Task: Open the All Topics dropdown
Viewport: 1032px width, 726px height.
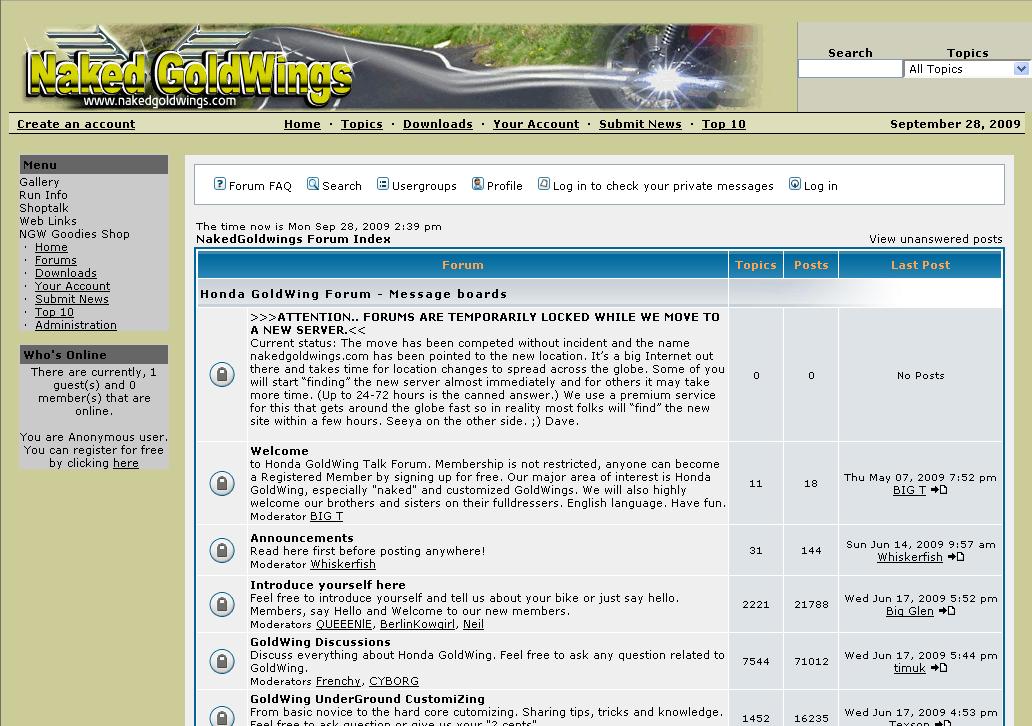Action: point(968,69)
